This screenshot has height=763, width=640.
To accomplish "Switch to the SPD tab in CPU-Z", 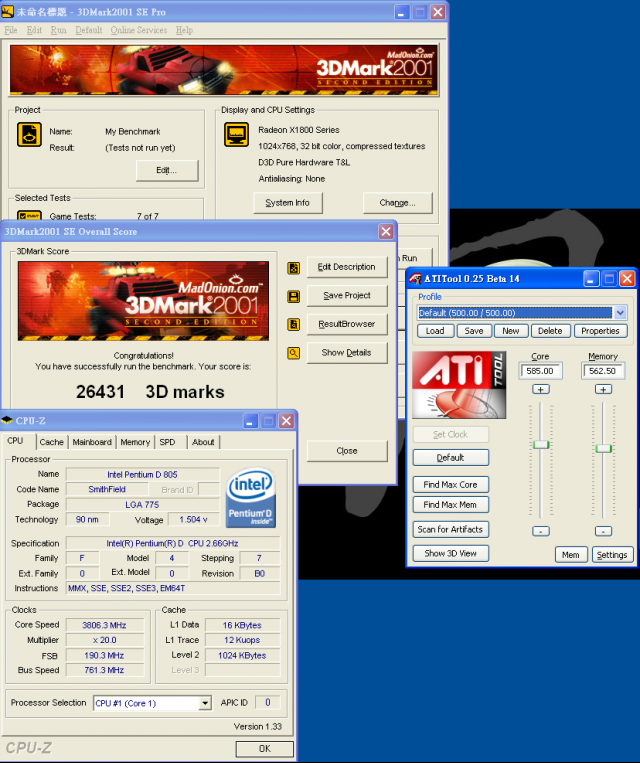I will coord(167,442).
